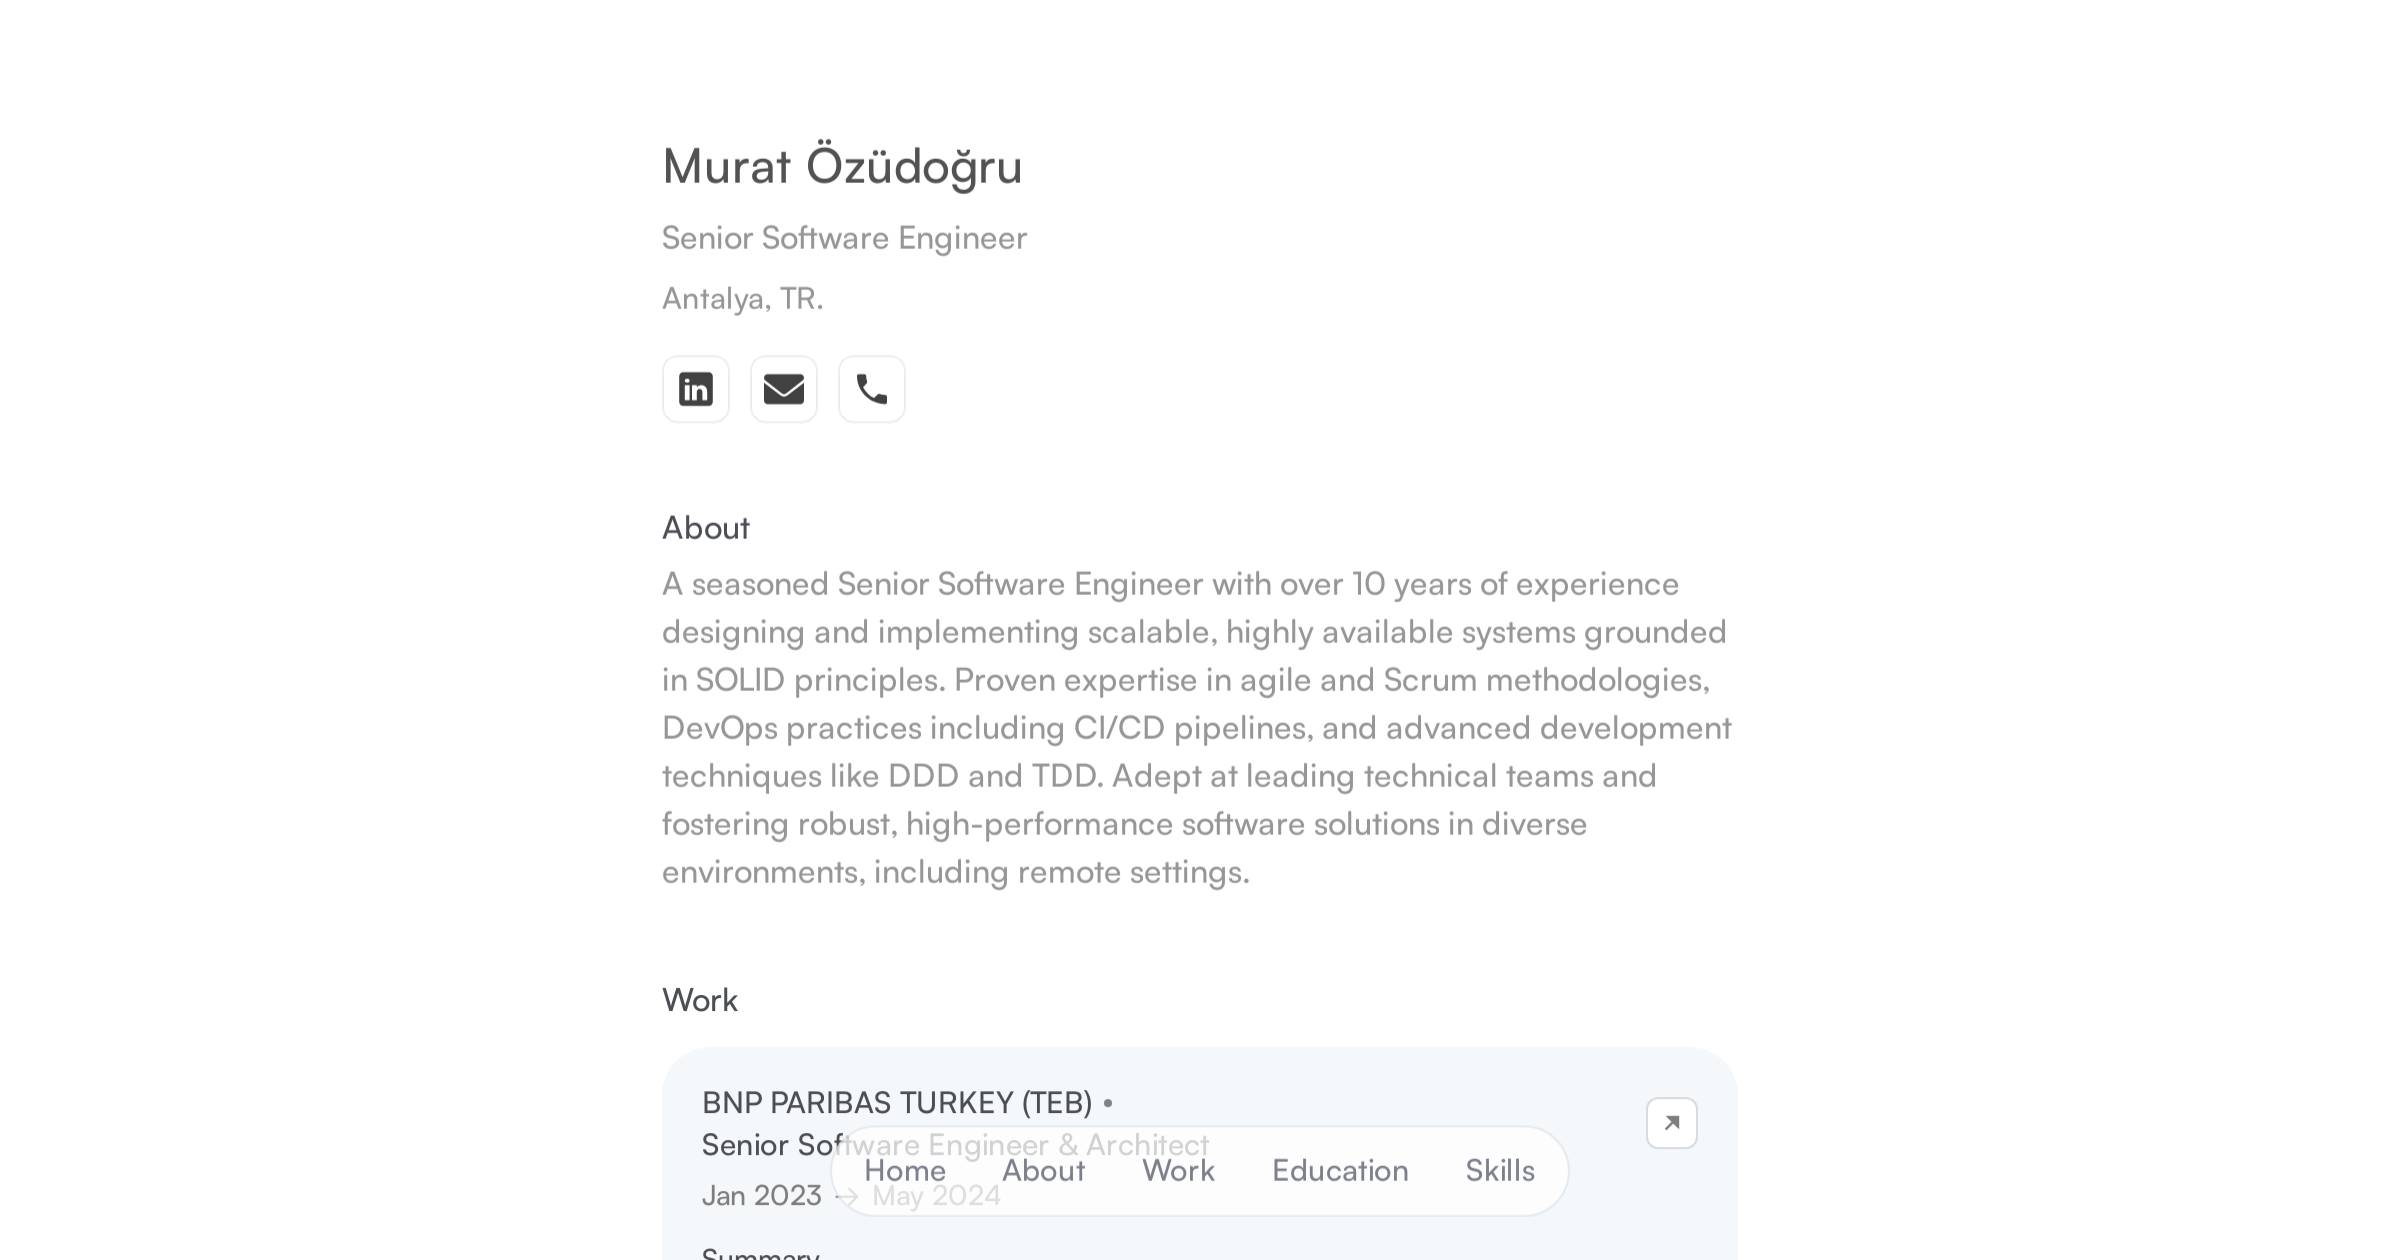The height and width of the screenshot is (1260, 2400).
Task: Go to Home in the floating nav
Action: 905,1171
